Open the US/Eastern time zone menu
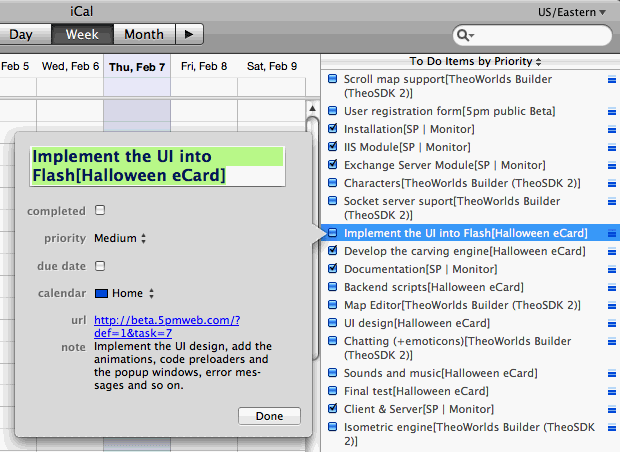Viewport: 620px width, 452px height. (x=573, y=12)
